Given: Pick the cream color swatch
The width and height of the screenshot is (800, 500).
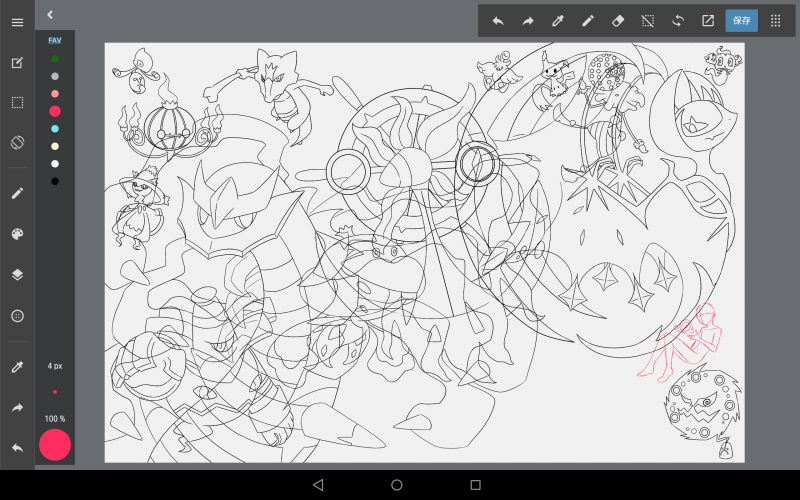Looking at the screenshot, I should (x=55, y=146).
